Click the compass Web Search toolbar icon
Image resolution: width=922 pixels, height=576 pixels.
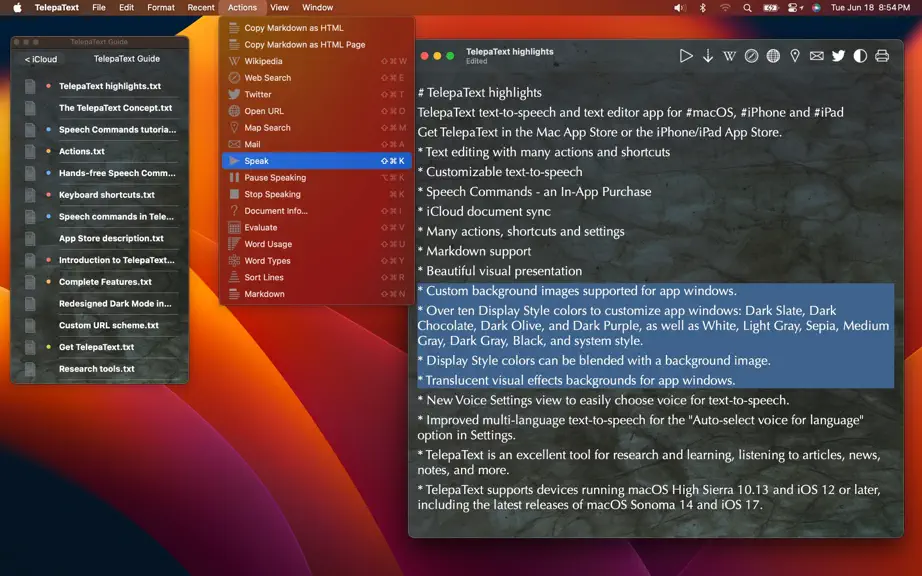(x=751, y=56)
